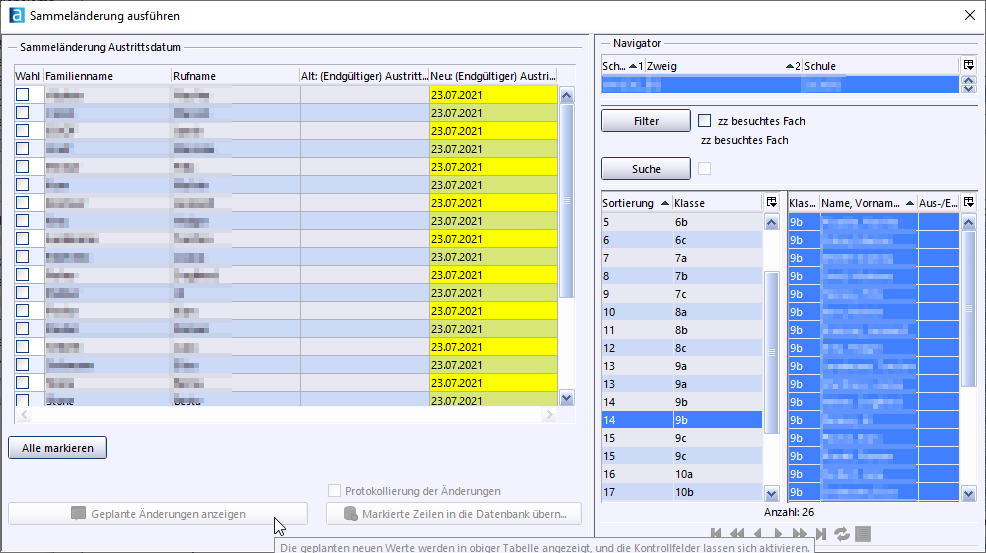Click the refresh arrows icon
This screenshot has height=553, width=986.
point(842,534)
